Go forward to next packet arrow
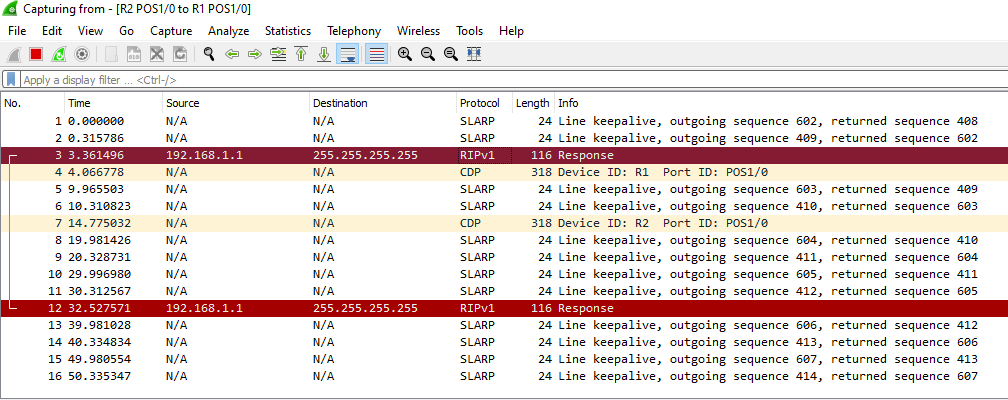This screenshot has width=1008, height=400. [255, 55]
